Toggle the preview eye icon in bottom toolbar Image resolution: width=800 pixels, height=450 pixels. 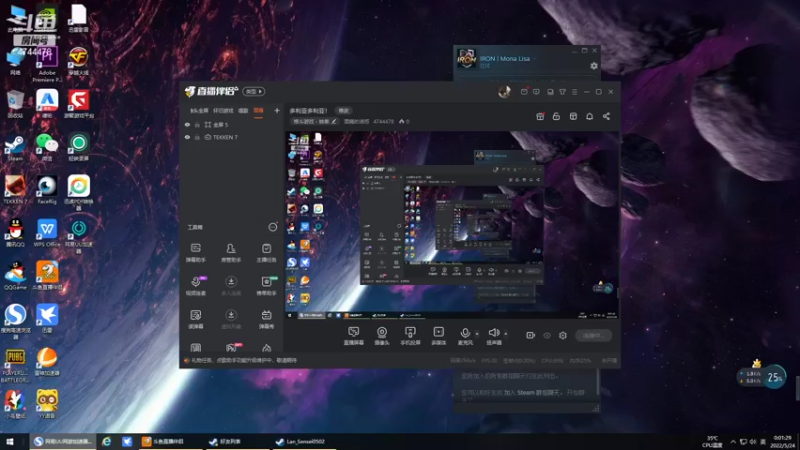tap(547, 335)
